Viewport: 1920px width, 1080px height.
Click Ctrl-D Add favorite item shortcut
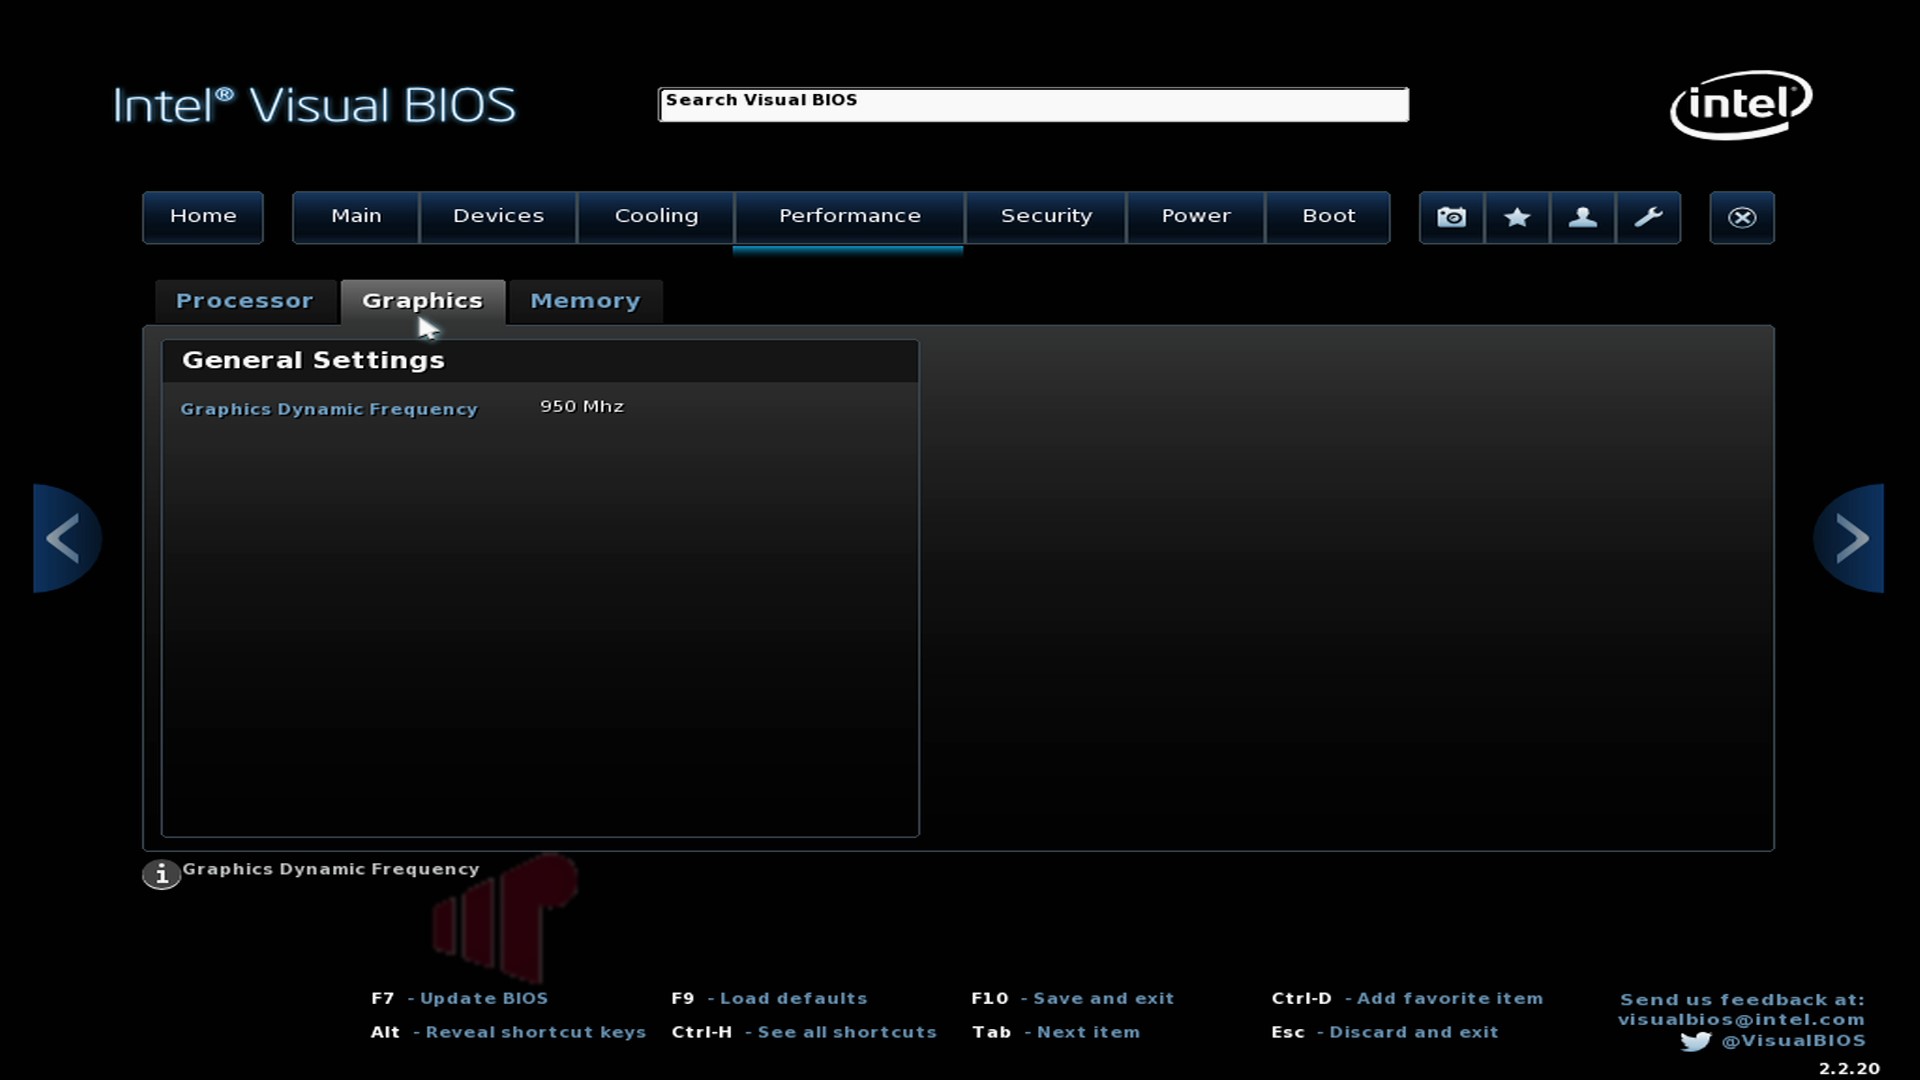click(1407, 998)
